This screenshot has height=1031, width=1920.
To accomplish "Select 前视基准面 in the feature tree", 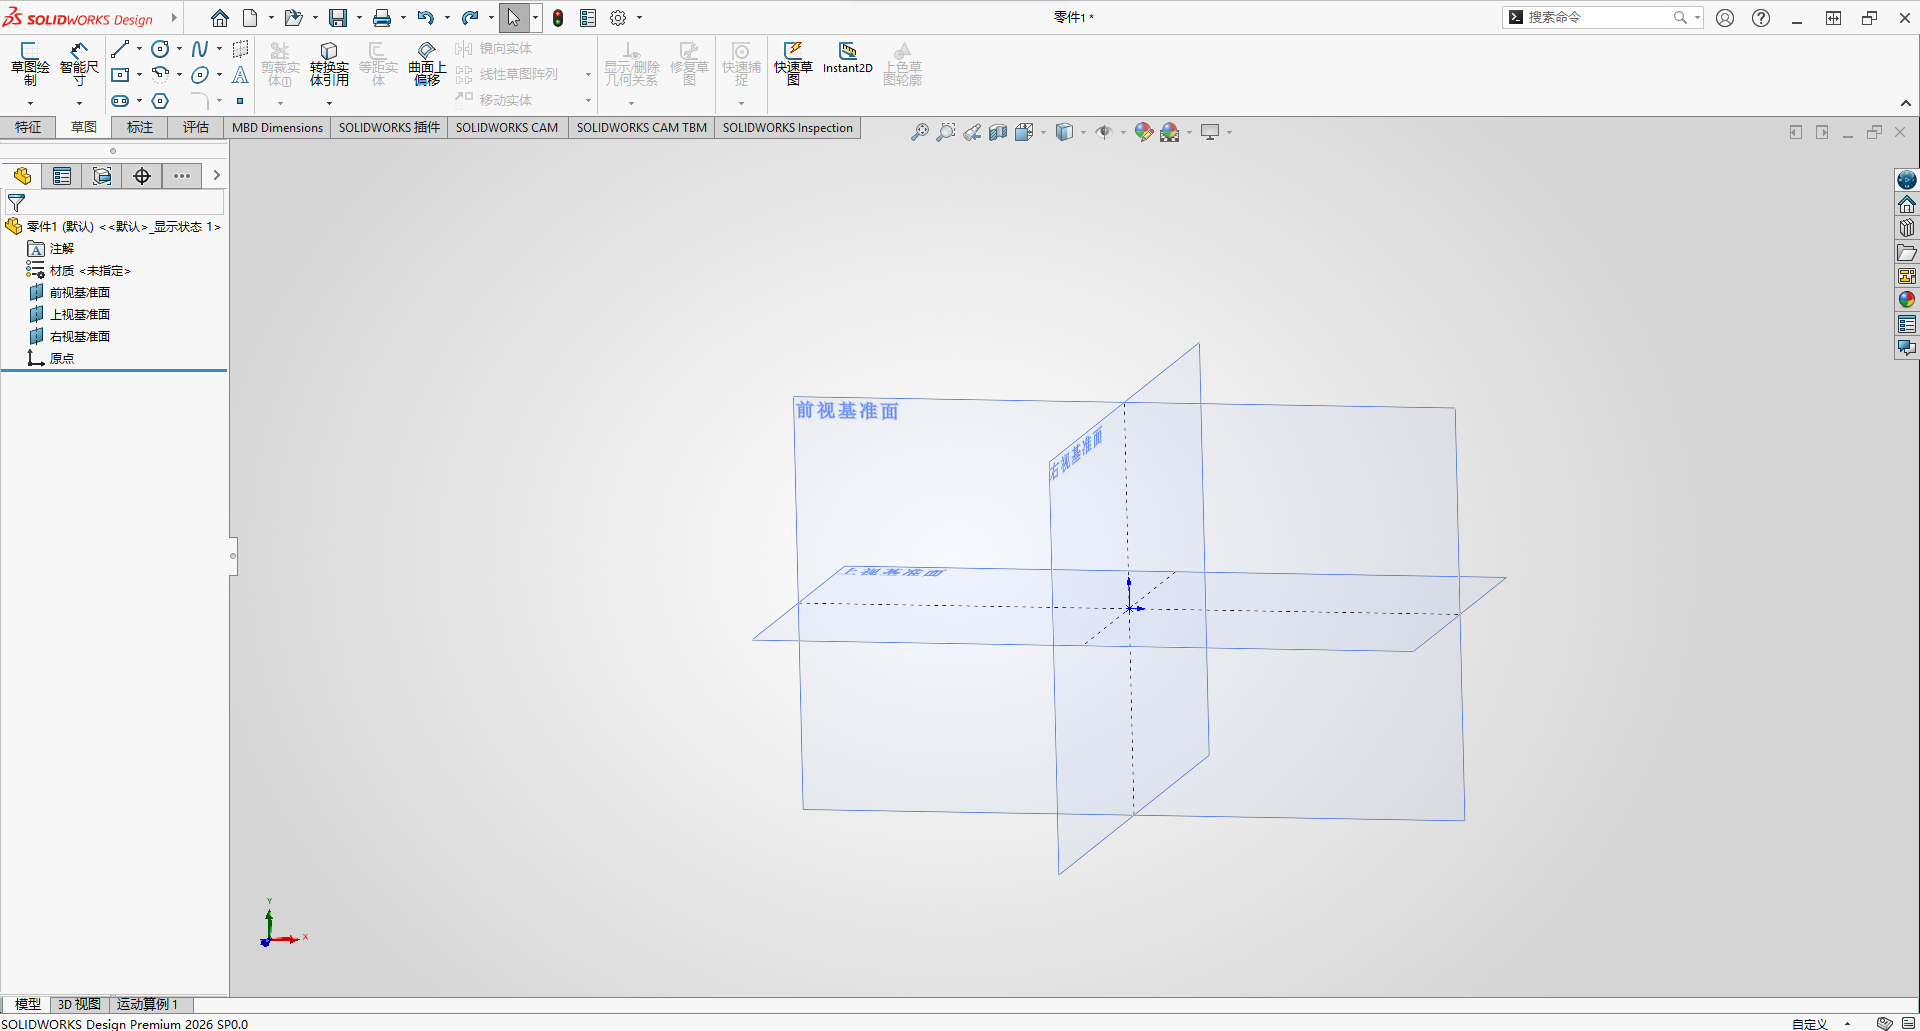I will pos(80,293).
